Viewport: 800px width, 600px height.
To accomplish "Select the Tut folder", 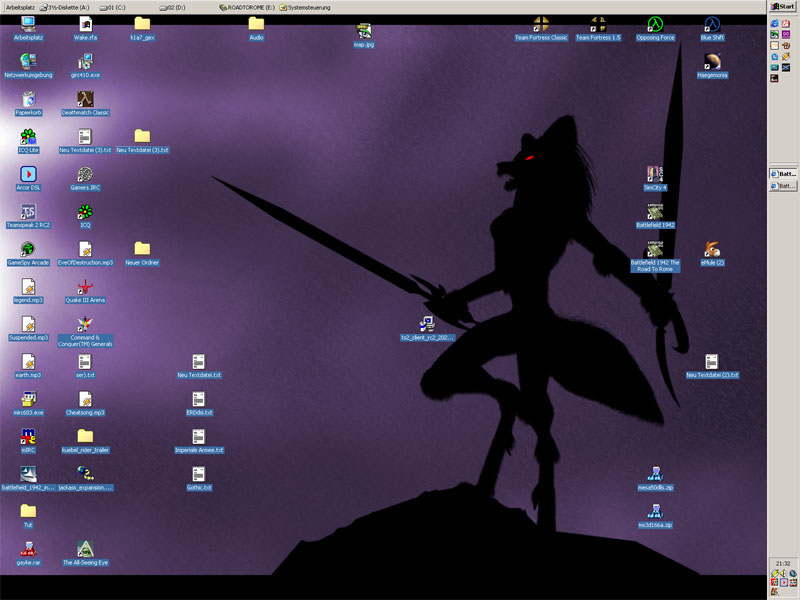I will [x=28, y=516].
